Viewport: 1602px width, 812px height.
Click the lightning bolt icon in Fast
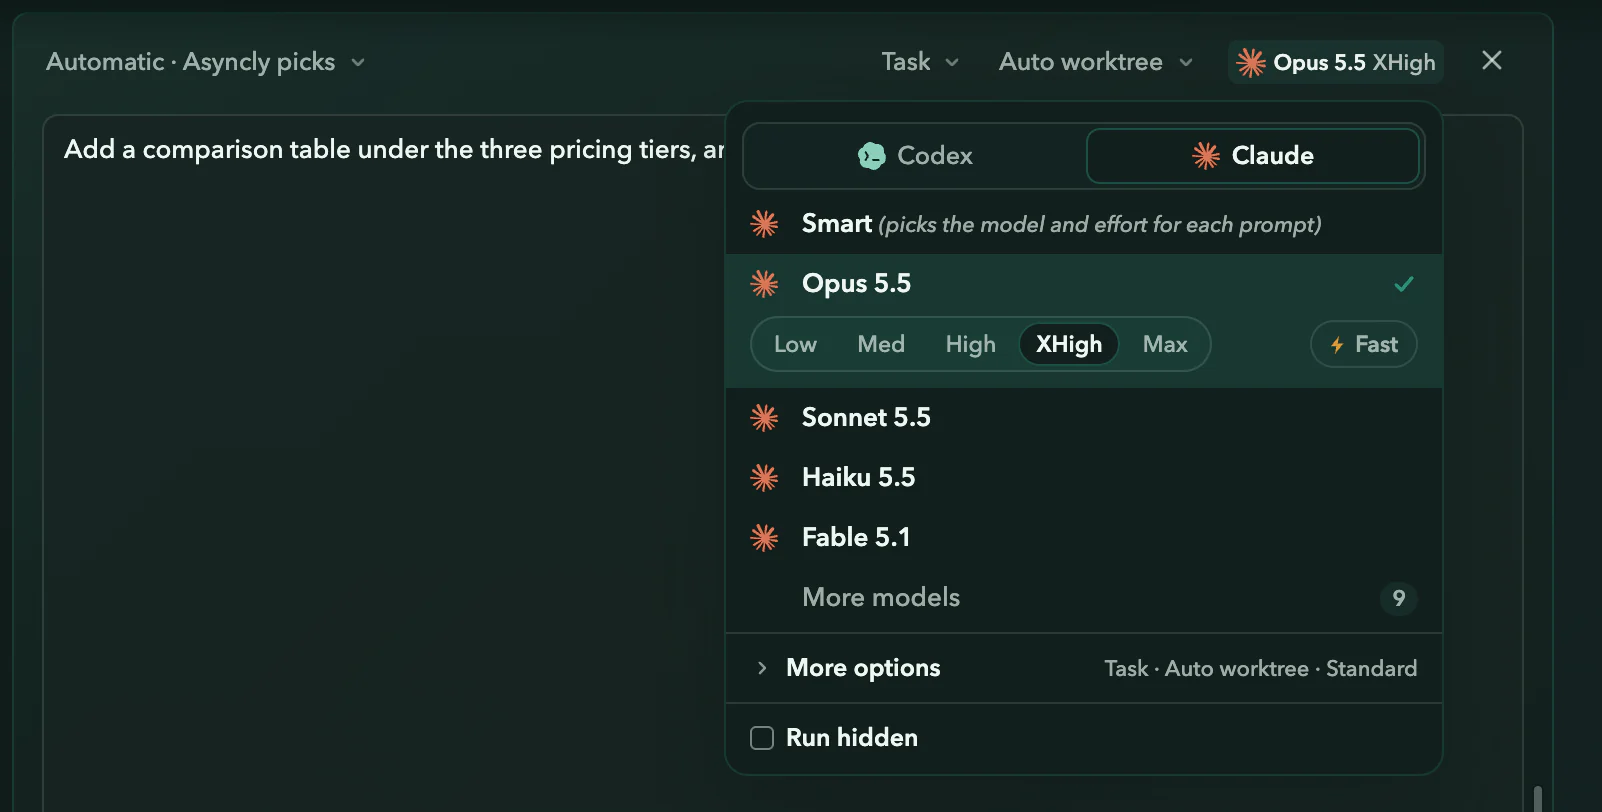tap(1337, 345)
